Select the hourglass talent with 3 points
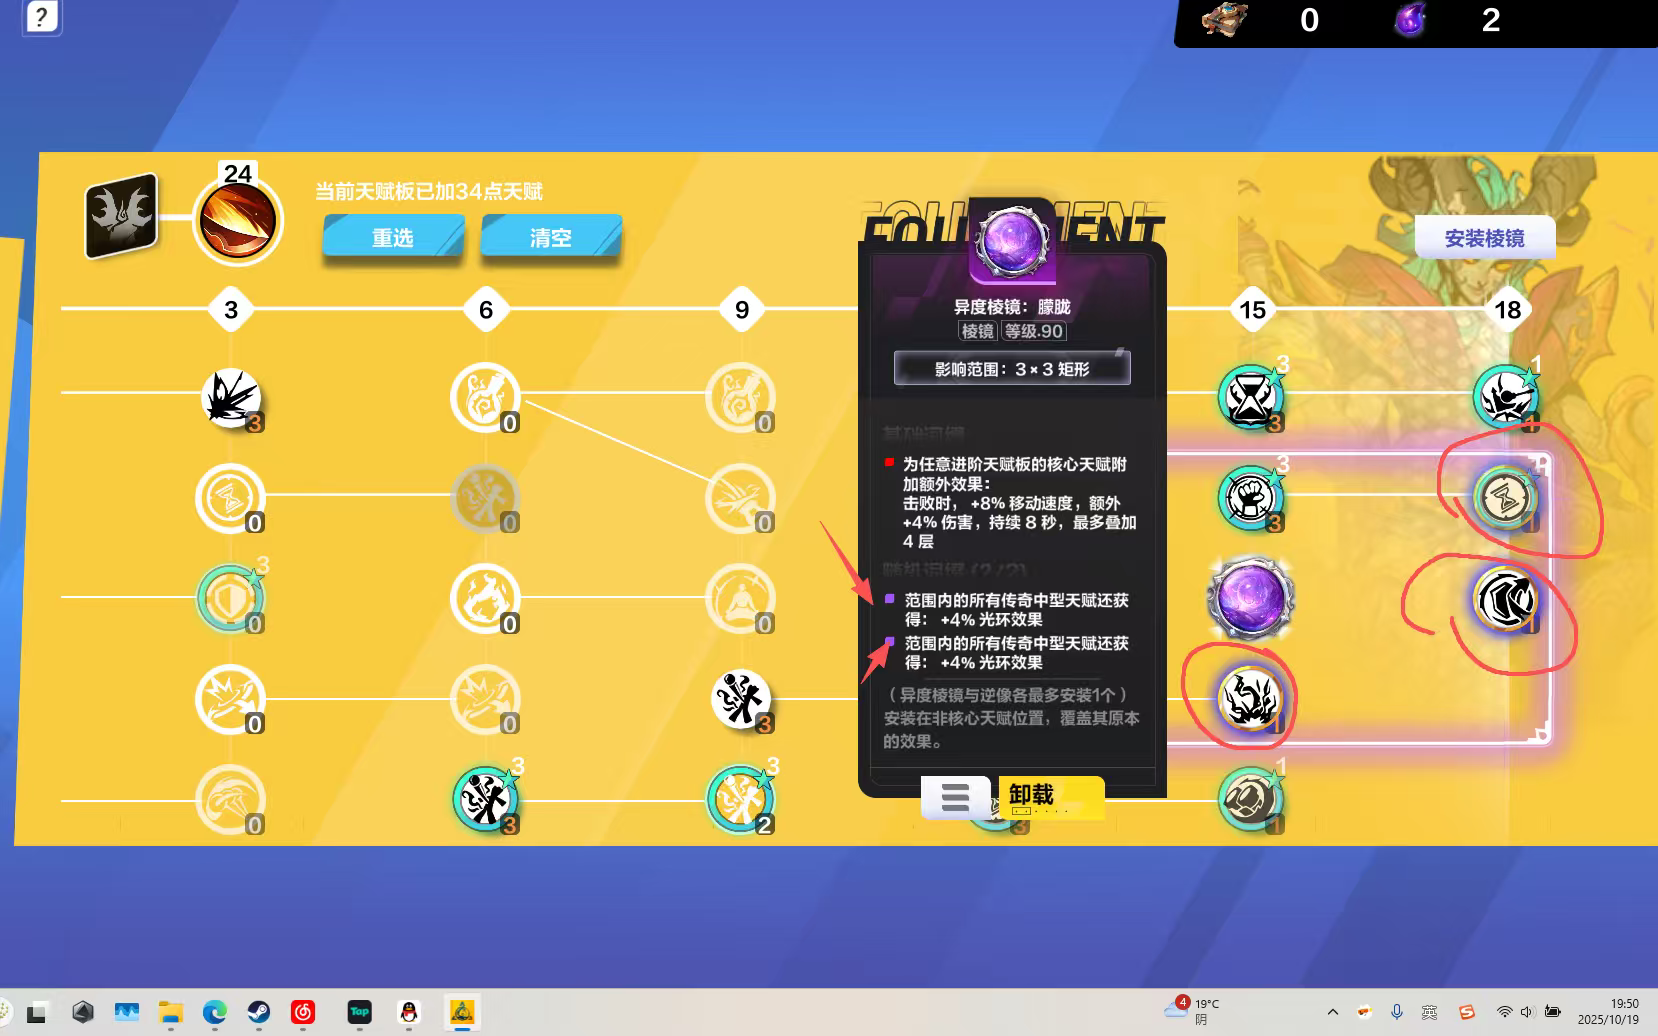 (1249, 396)
